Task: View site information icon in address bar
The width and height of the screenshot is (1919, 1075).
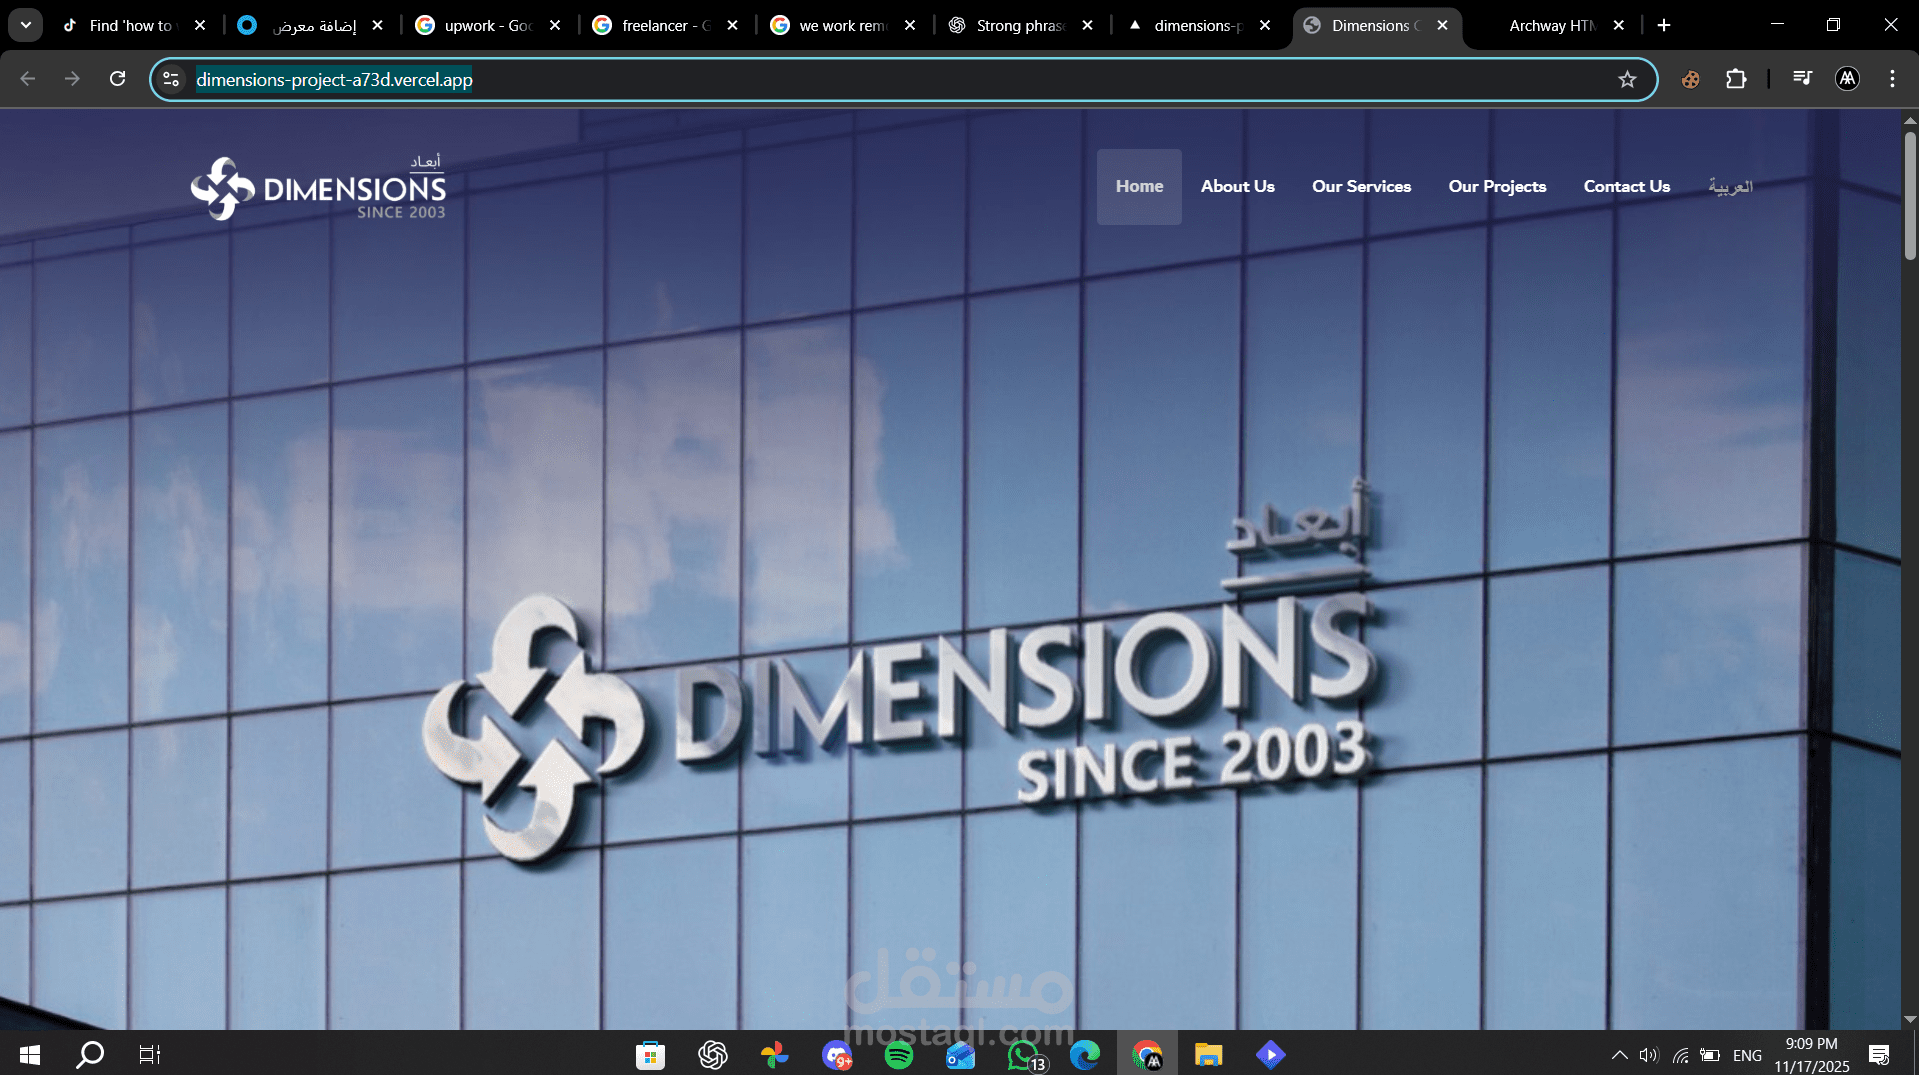Action: pyautogui.click(x=171, y=79)
